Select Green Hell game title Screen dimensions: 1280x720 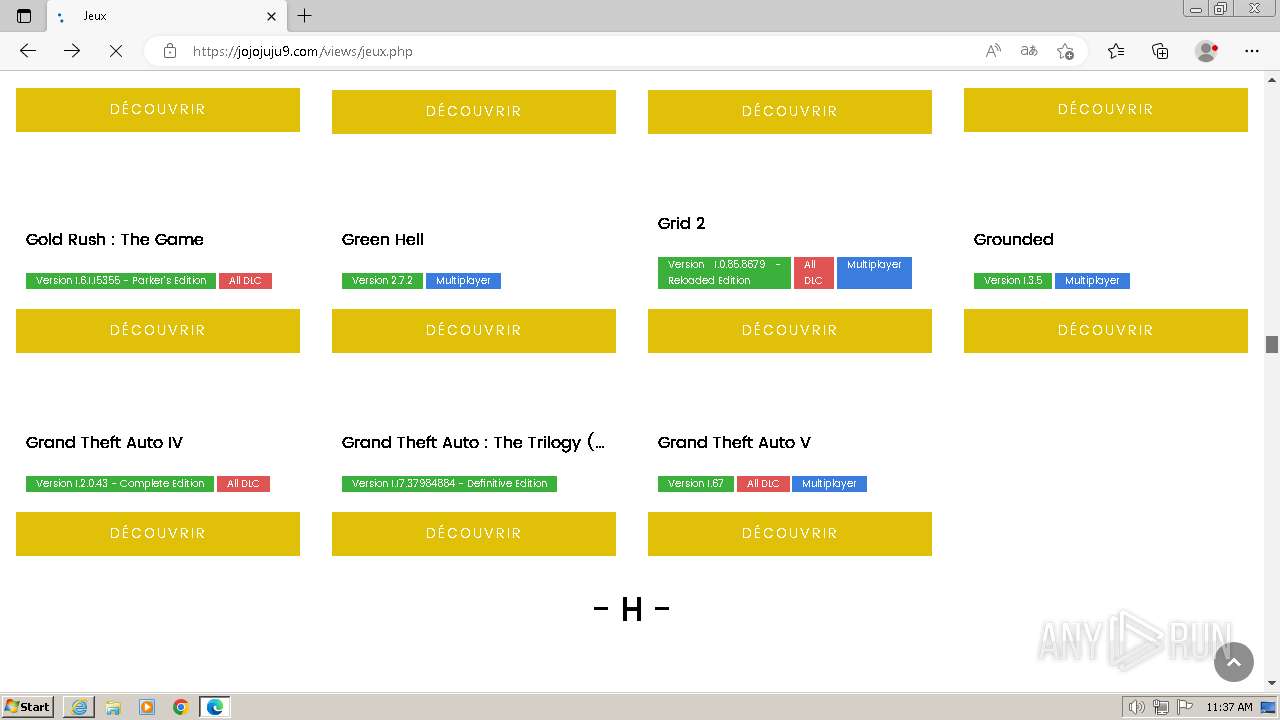[383, 239]
